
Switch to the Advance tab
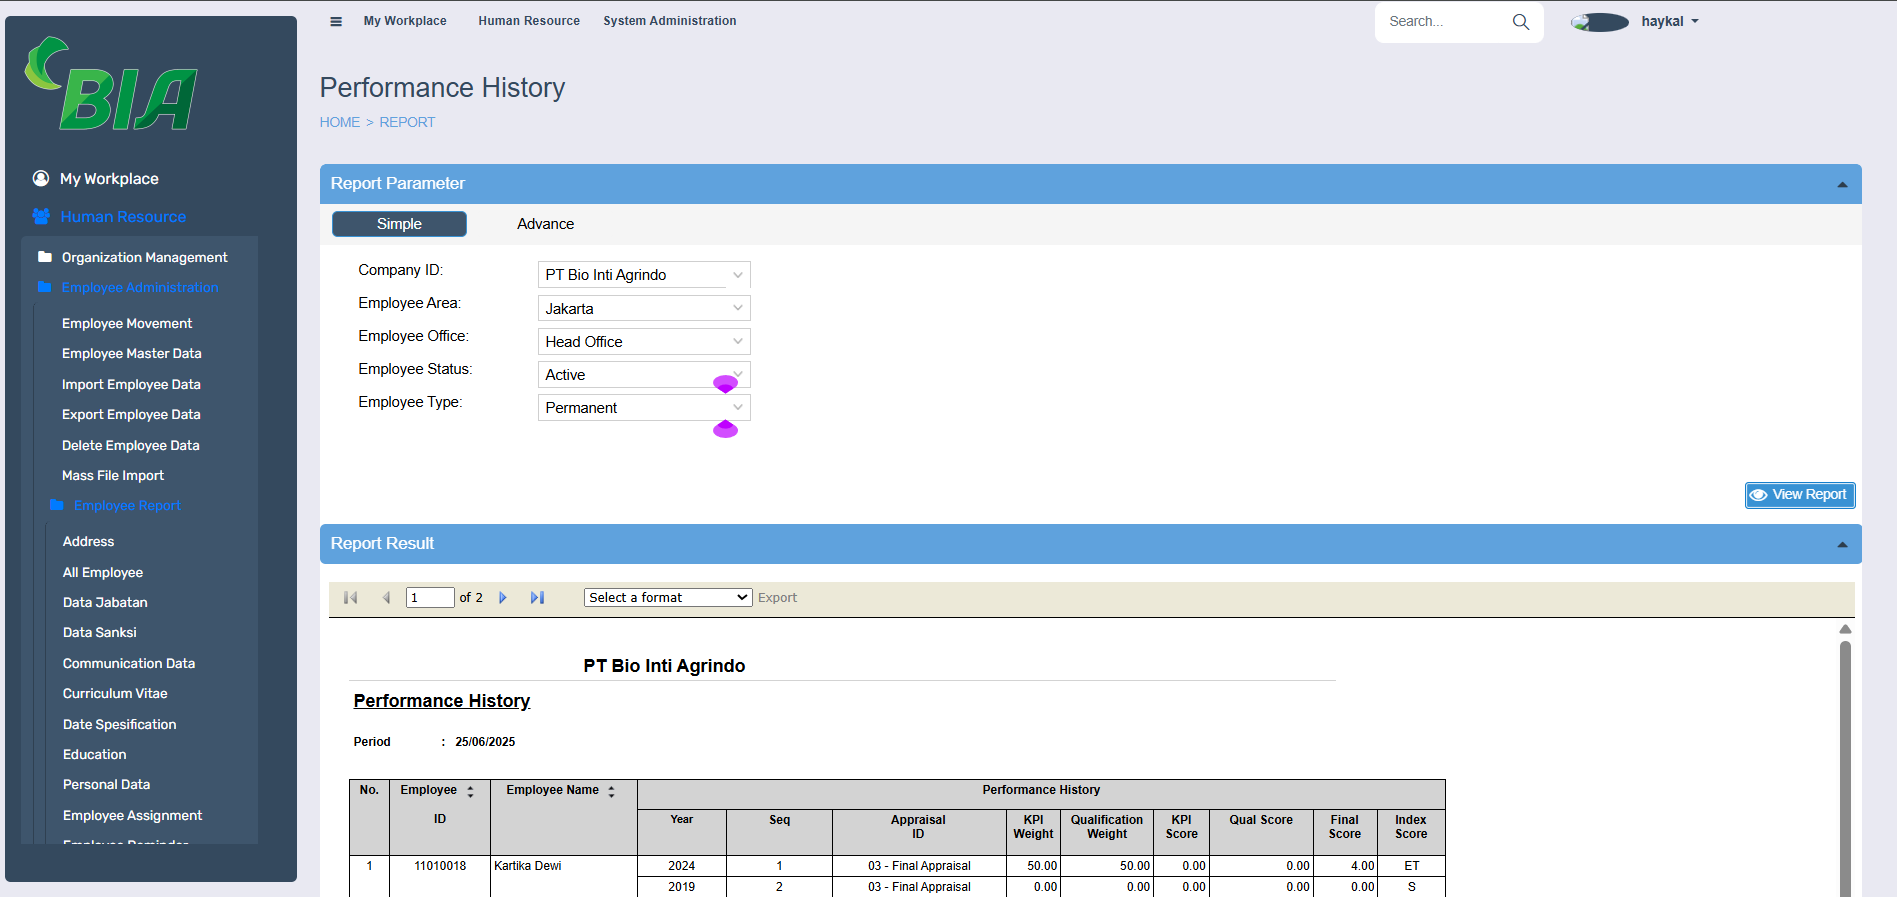coord(545,224)
